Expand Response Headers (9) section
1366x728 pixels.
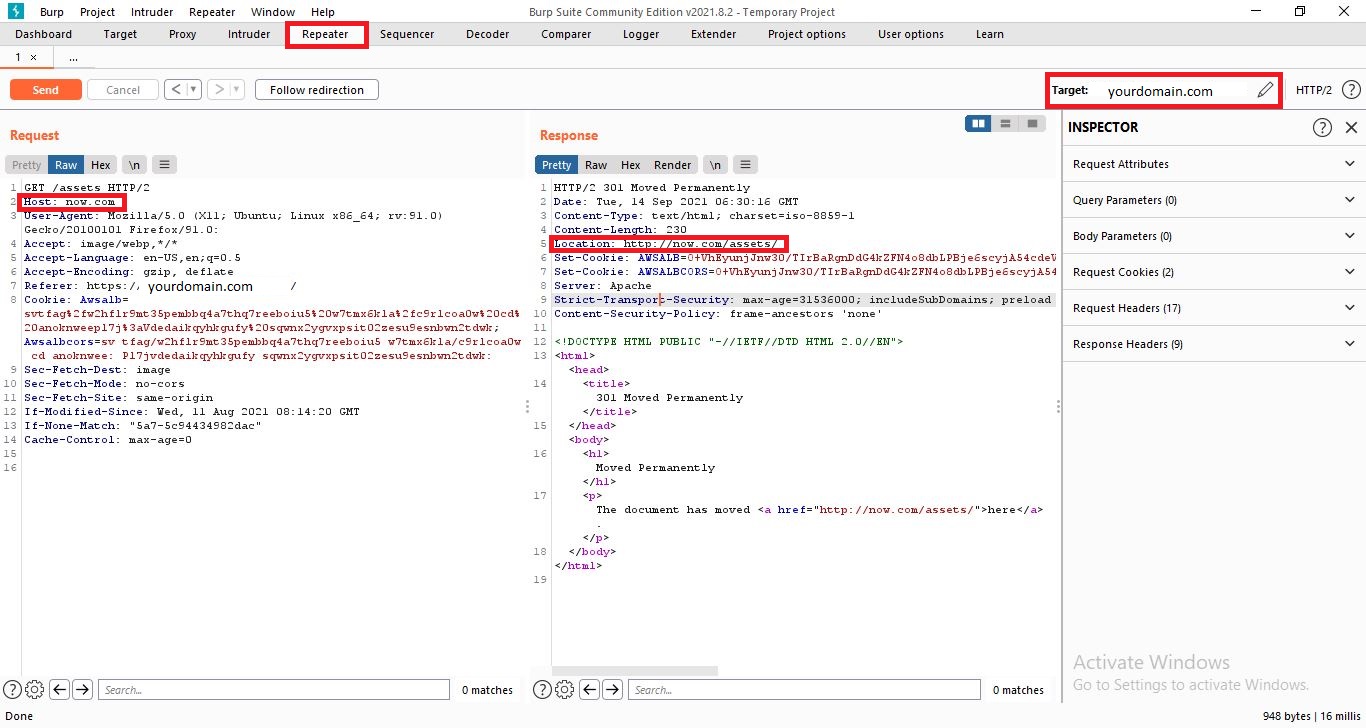coord(1214,344)
